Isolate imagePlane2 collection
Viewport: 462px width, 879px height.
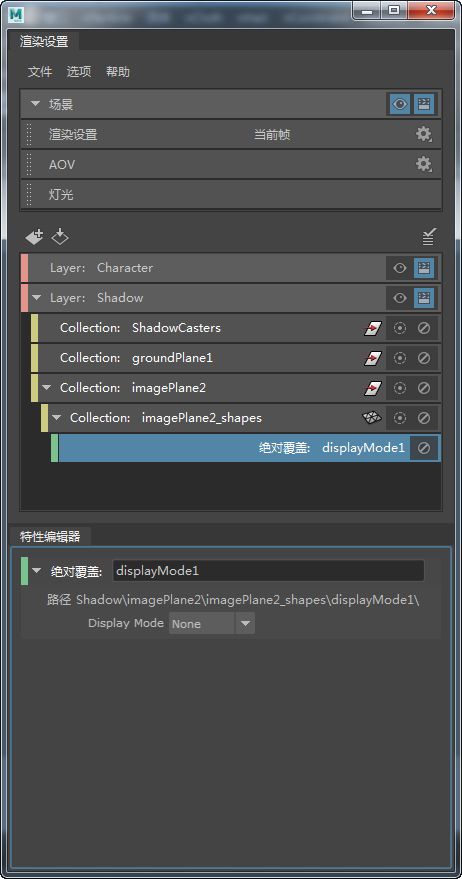(400, 388)
